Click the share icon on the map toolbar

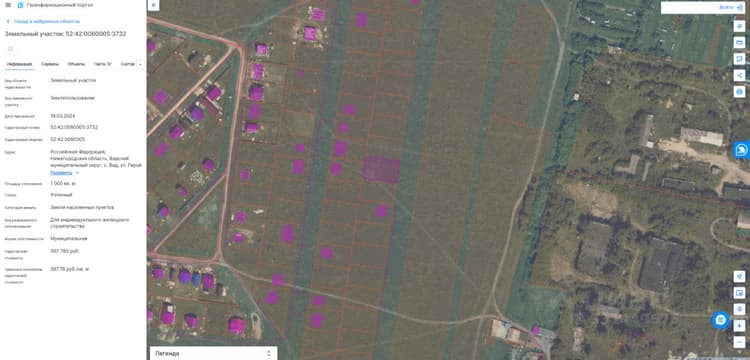click(x=739, y=75)
